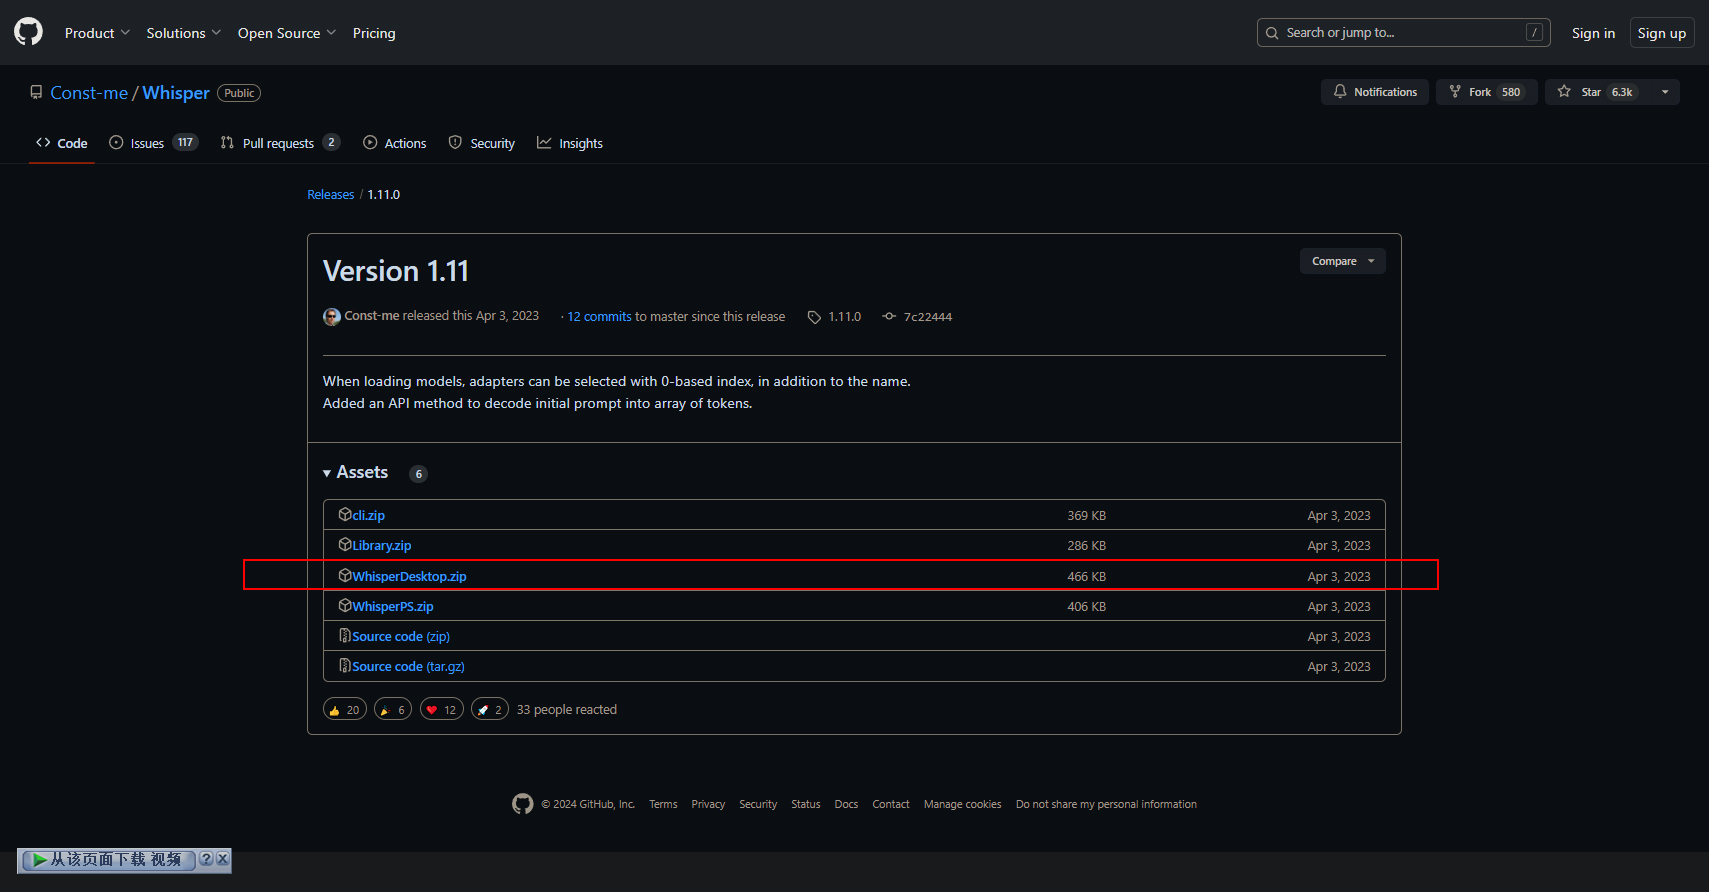Screen dimensions: 1709x892
Task: Open the footer Docs link
Action: pyautogui.click(x=846, y=805)
